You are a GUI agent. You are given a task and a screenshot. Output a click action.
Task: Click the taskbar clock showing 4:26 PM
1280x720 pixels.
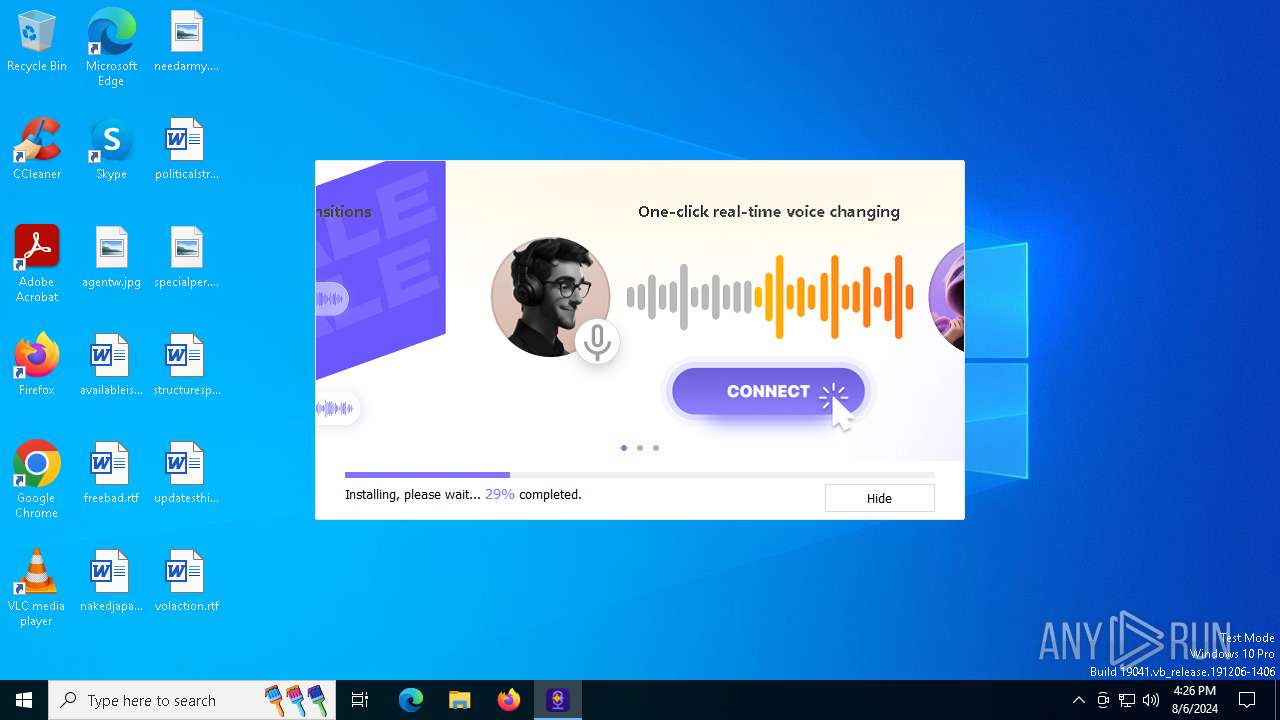[x=1195, y=700]
